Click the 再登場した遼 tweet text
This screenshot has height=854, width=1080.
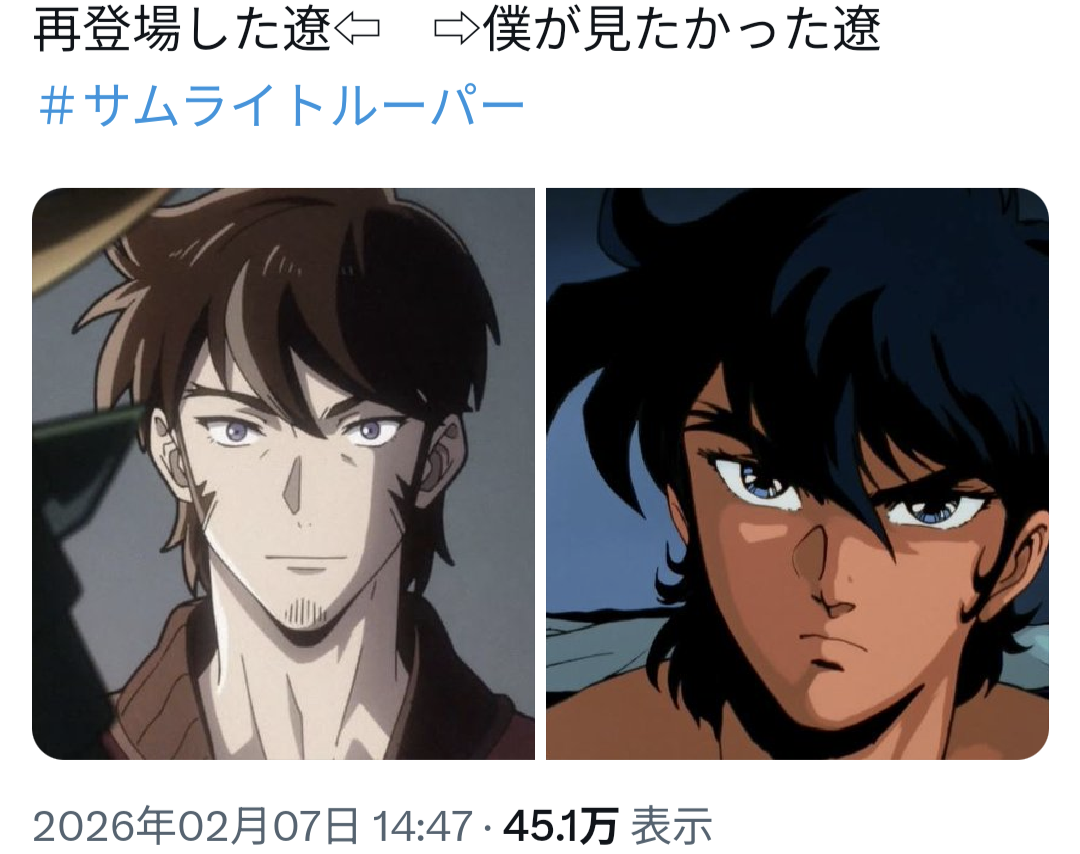(183, 29)
